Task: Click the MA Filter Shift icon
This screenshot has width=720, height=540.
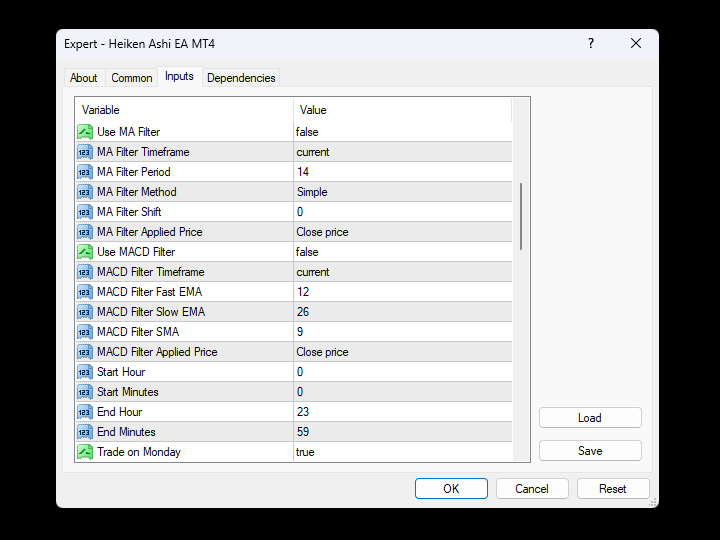Action: 85,212
